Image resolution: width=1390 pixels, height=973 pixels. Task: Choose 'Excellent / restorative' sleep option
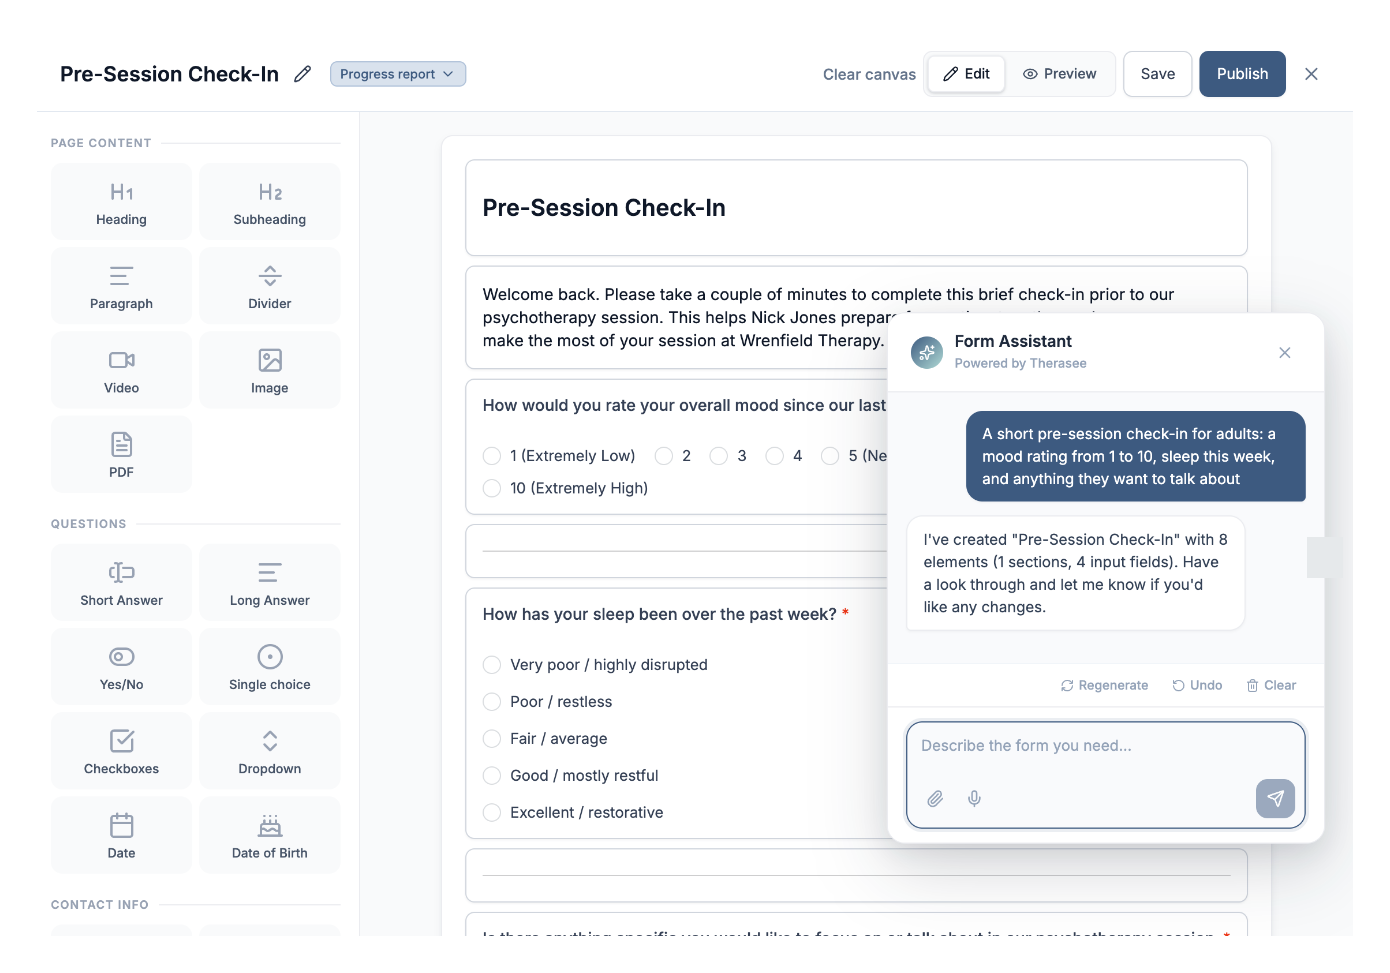[492, 813]
